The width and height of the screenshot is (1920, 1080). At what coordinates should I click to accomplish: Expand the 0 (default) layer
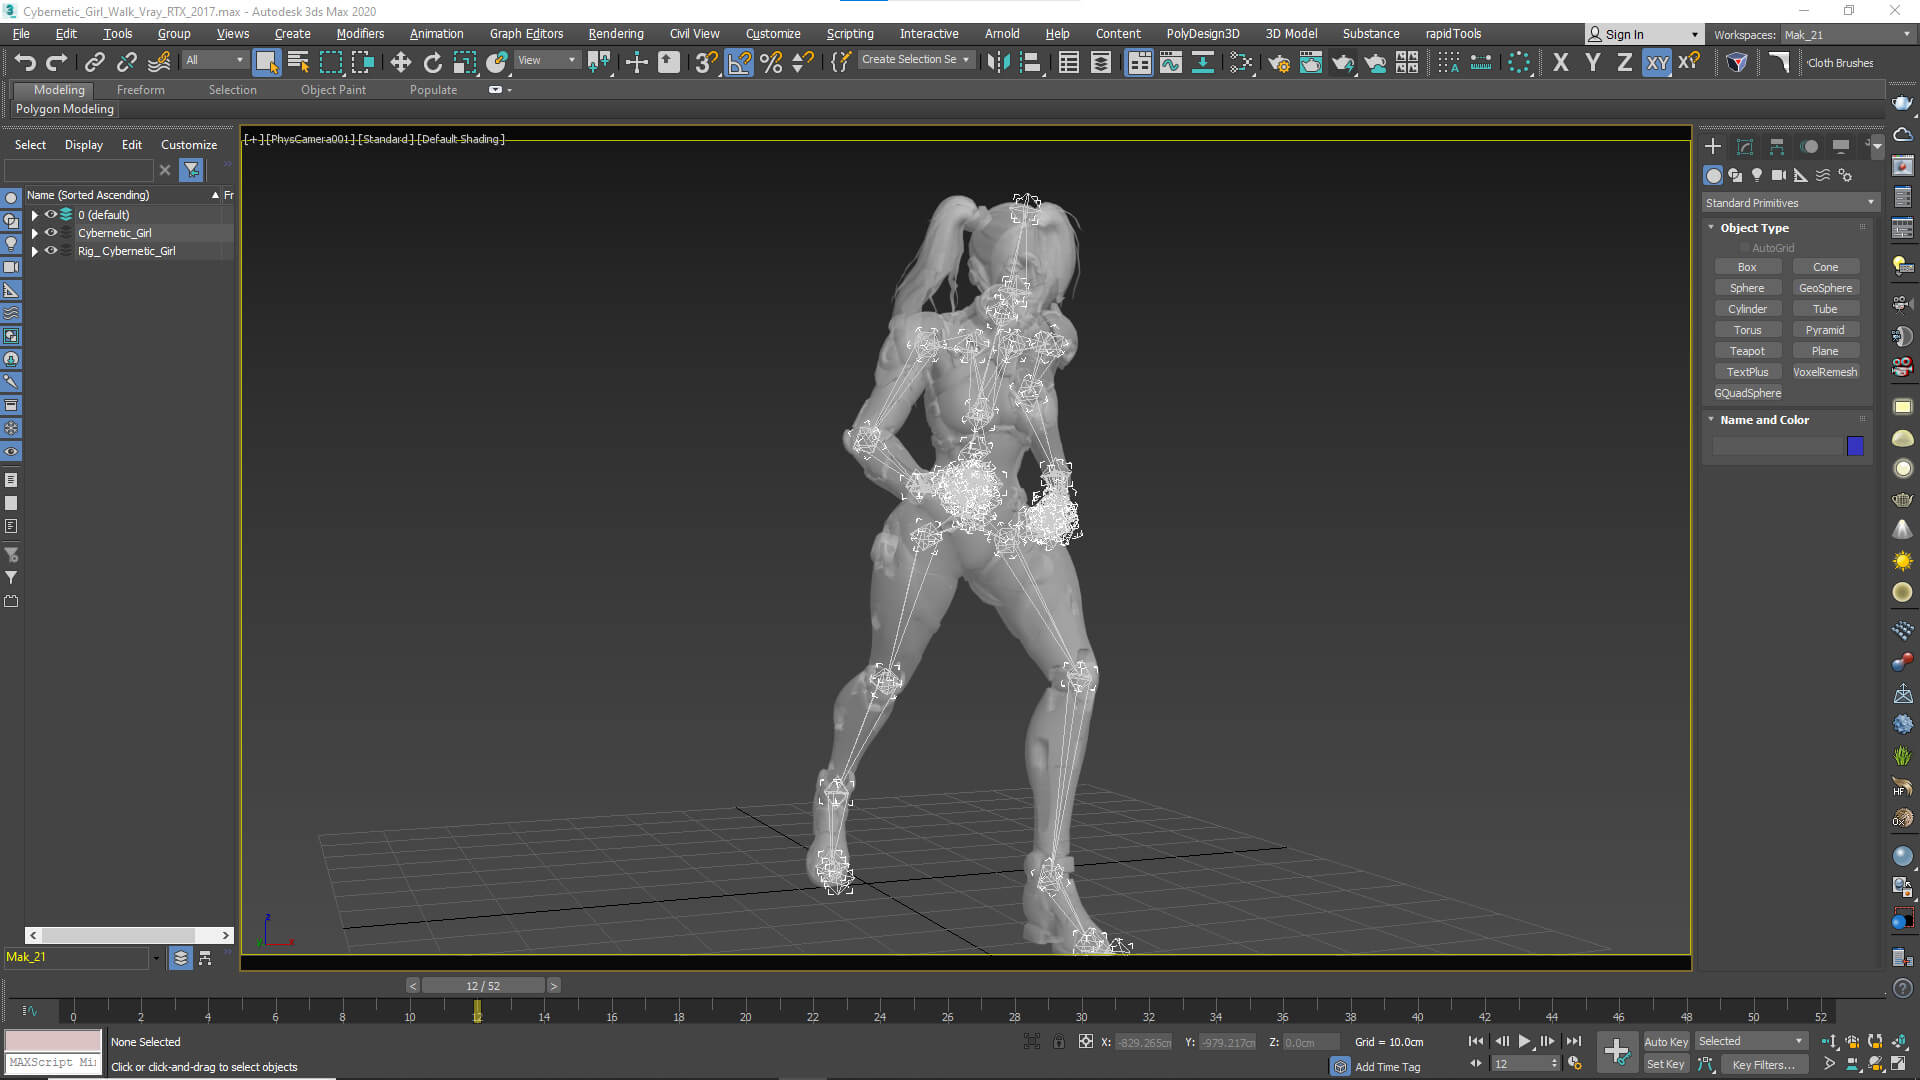35,215
